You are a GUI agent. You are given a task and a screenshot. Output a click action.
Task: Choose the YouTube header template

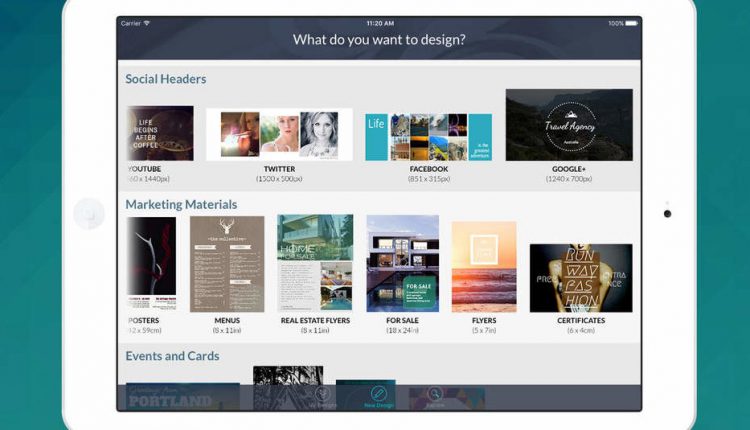[158, 133]
